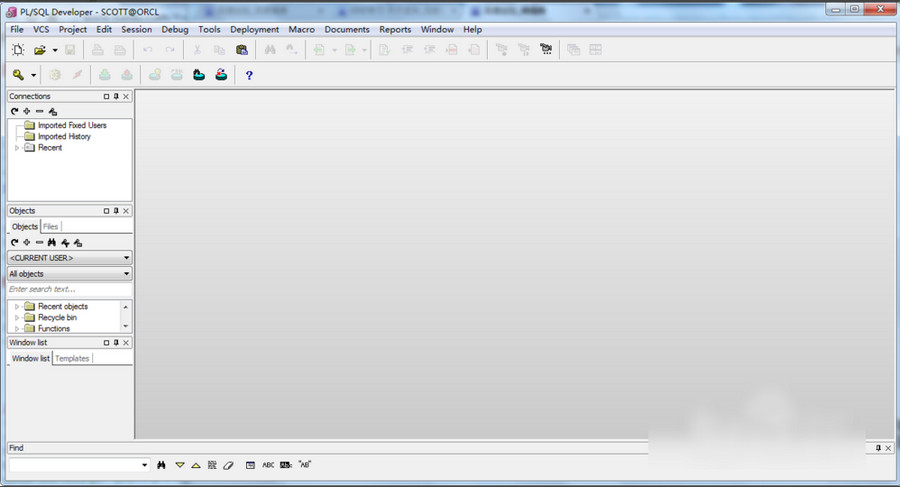Click the Enter search text field

pos(68,289)
